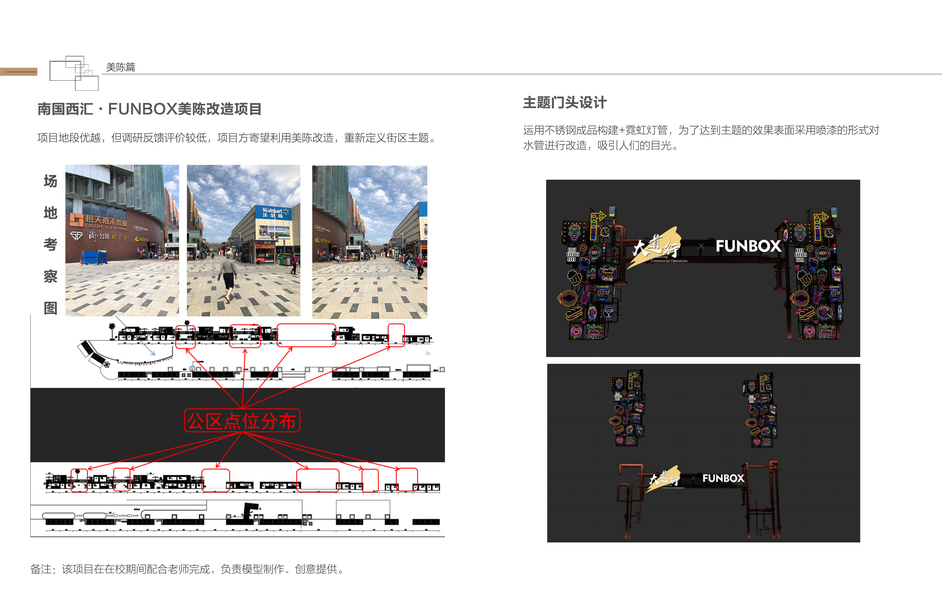The image size is (950, 600).
Task: Click the red 公区点位分布 label
Action: [242, 421]
